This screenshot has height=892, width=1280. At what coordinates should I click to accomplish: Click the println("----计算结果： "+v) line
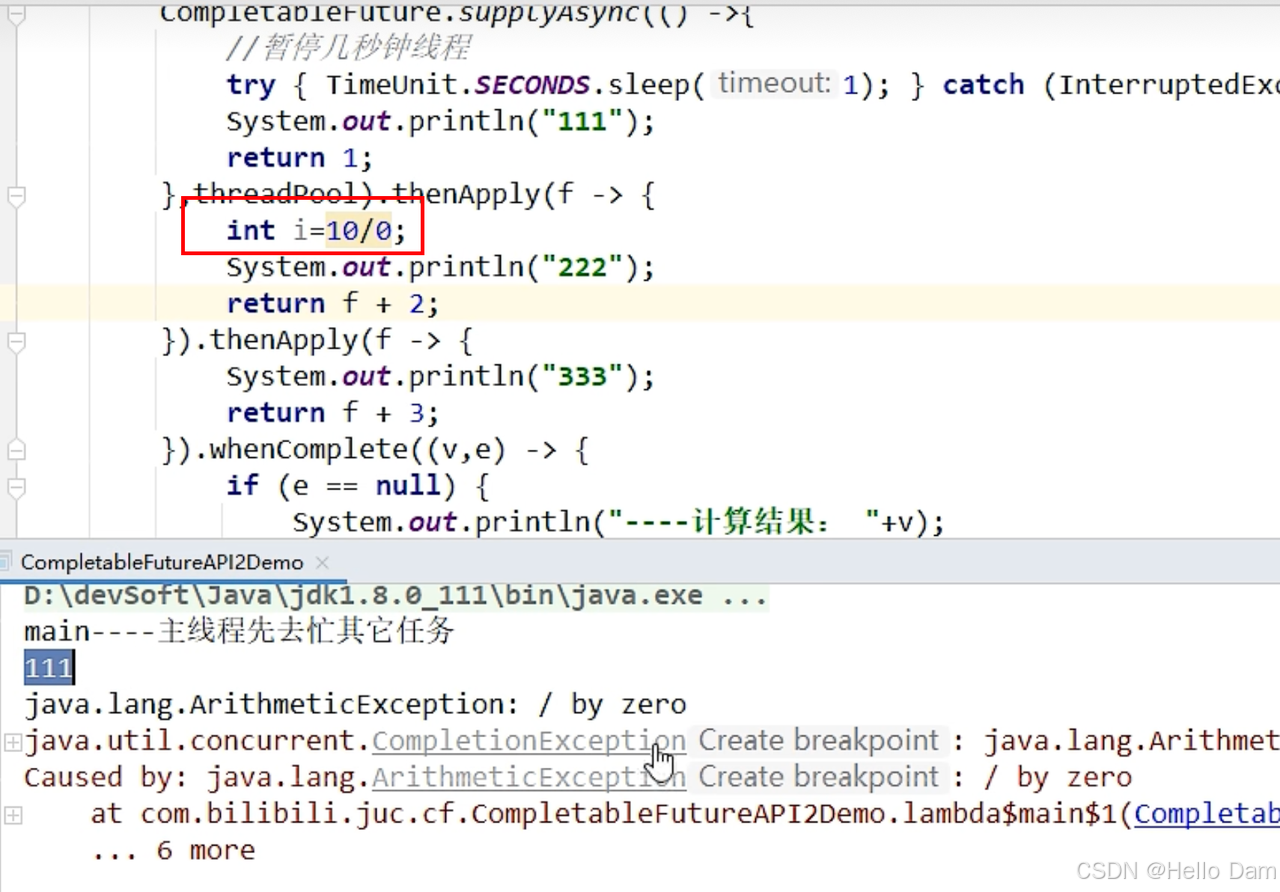[x=618, y=522]
